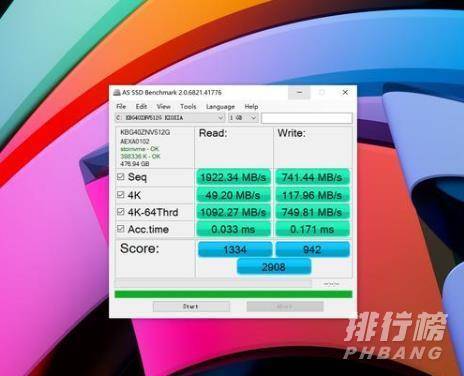The image size is (464, 376).
Task: Open the View menu
Action: click(164, 107)
